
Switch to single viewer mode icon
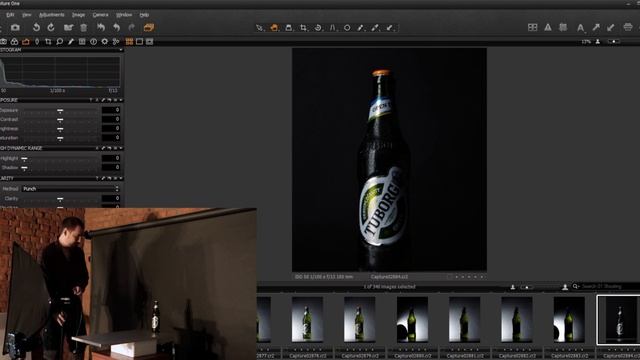coord(140,42)
